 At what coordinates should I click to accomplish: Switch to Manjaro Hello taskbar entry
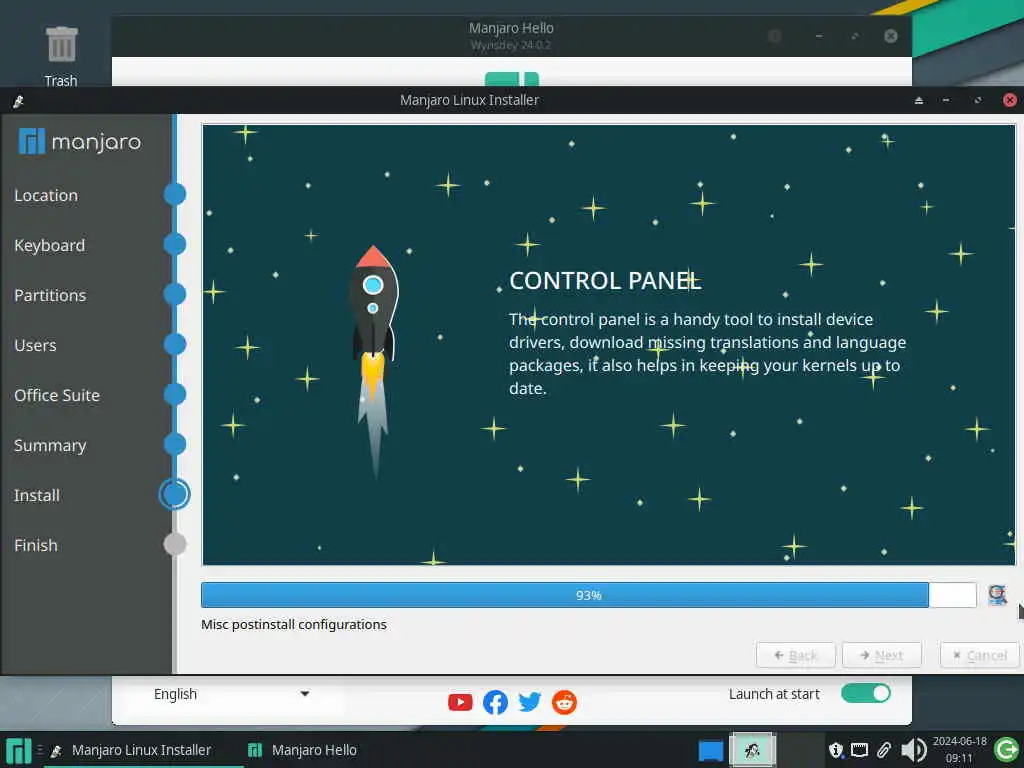(303, 750)
